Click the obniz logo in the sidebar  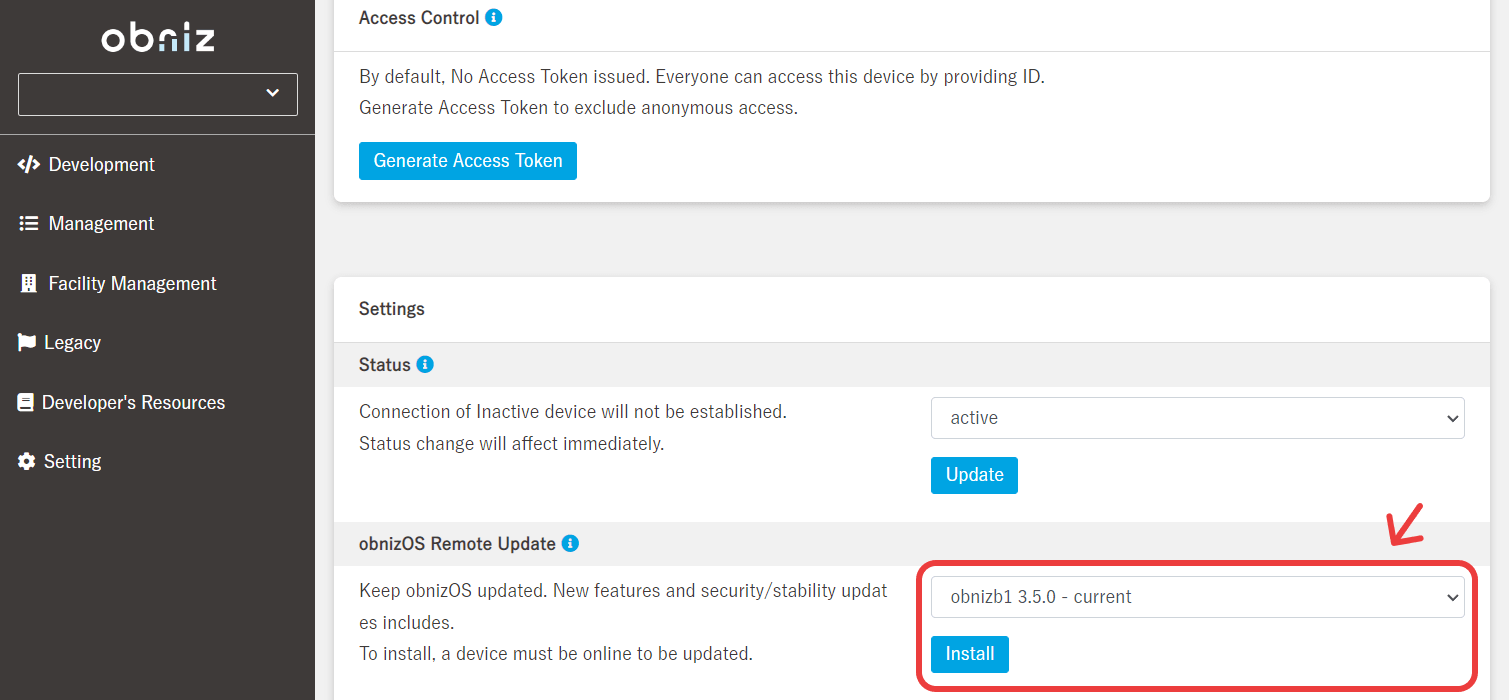pyautogui.click(x=158, y=38)
